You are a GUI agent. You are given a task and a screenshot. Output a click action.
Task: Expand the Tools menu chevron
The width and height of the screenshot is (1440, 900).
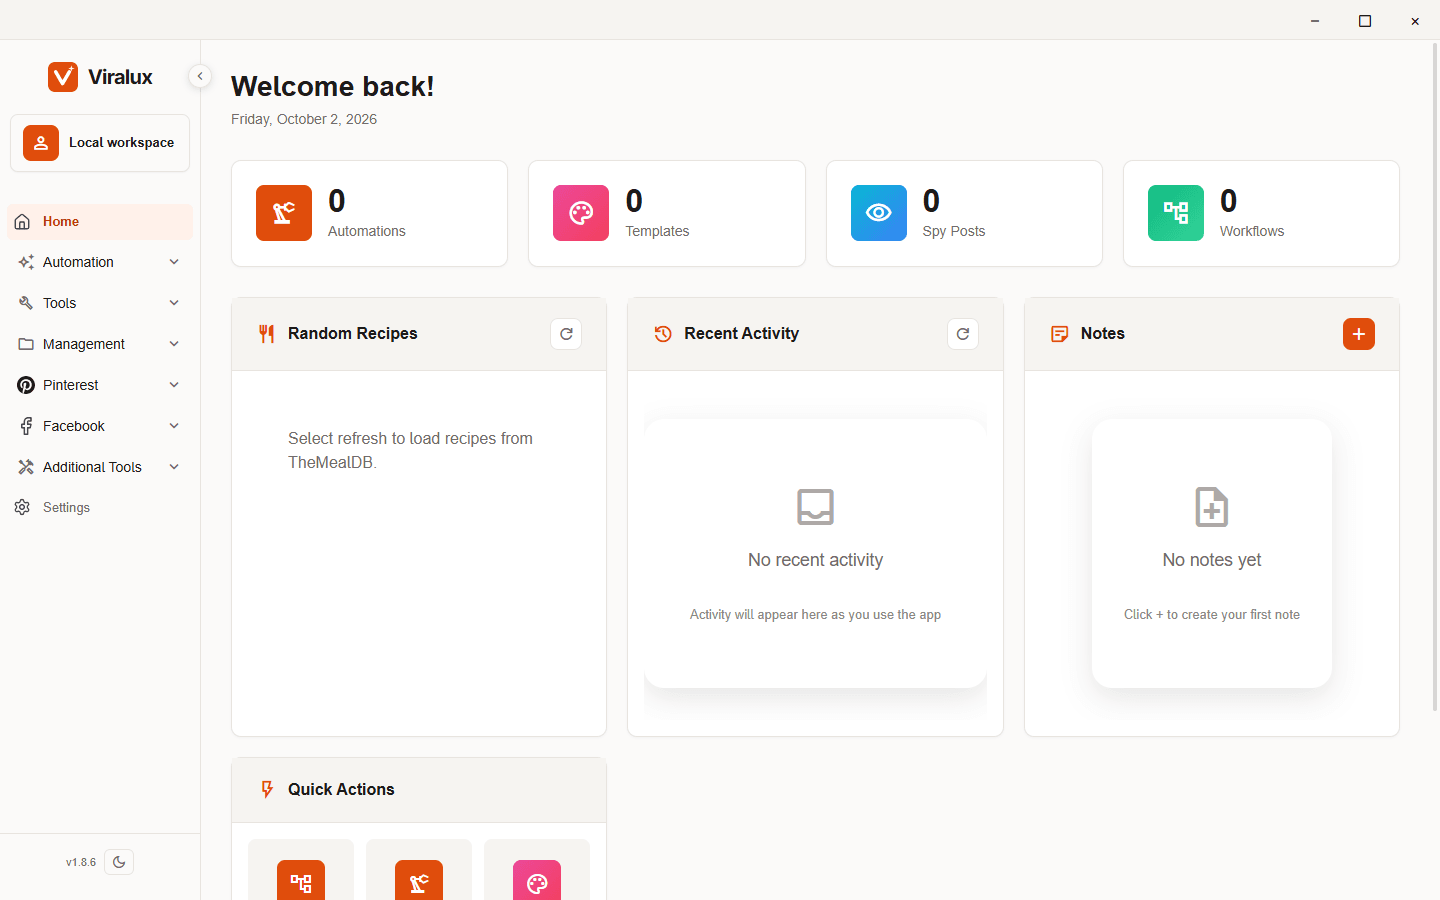(174, 303)
